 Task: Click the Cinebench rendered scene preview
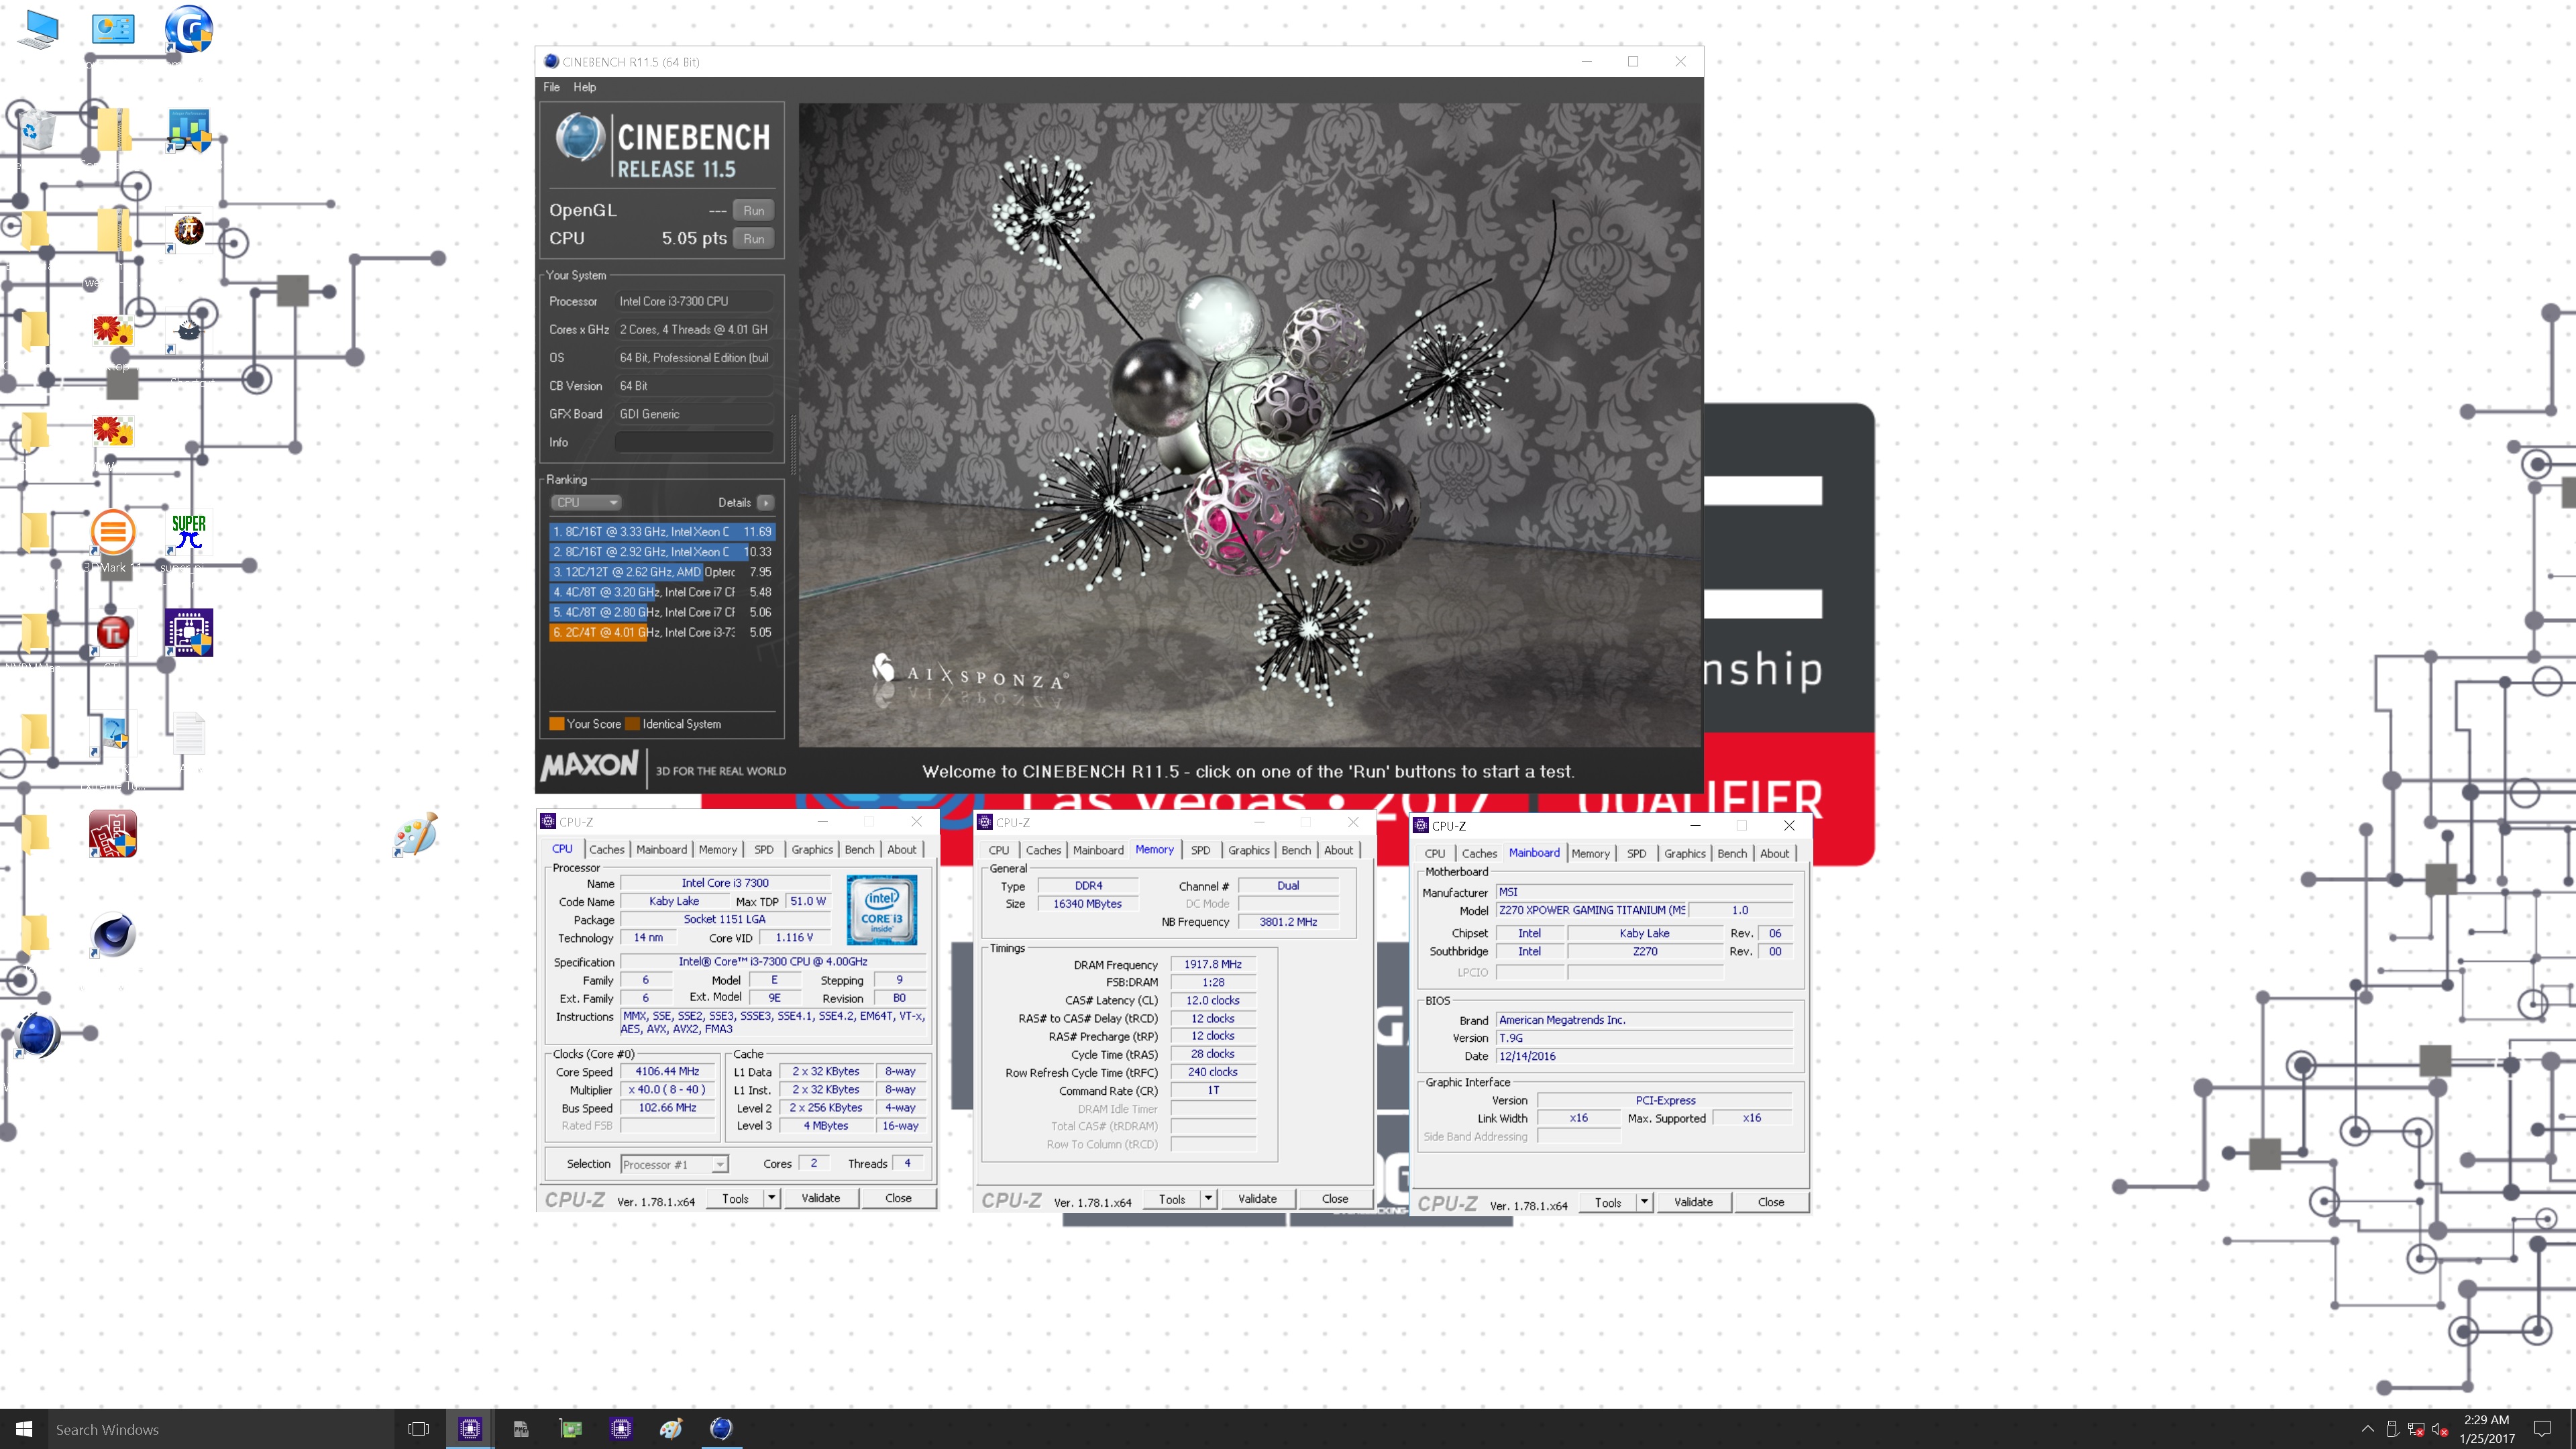click(x=1249, y=424)
